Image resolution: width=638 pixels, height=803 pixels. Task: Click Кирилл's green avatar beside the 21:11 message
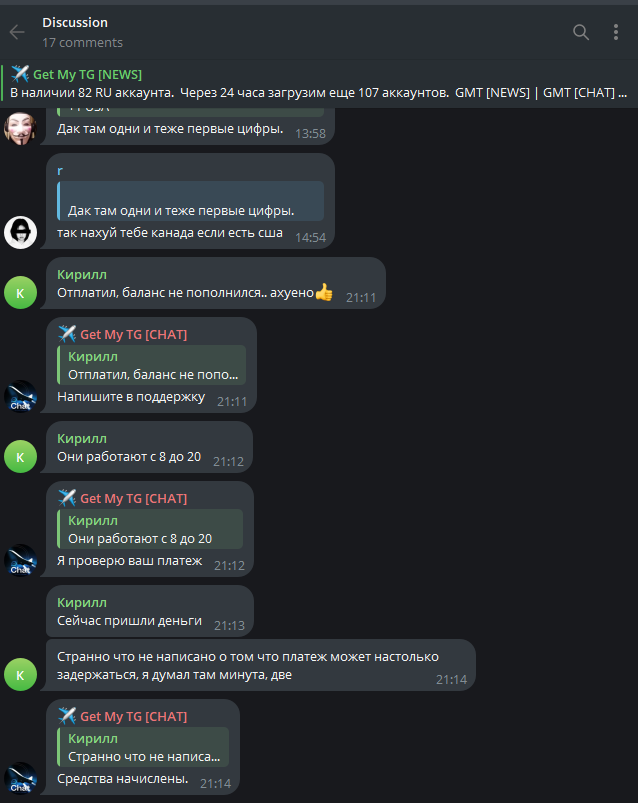point(20,292)
